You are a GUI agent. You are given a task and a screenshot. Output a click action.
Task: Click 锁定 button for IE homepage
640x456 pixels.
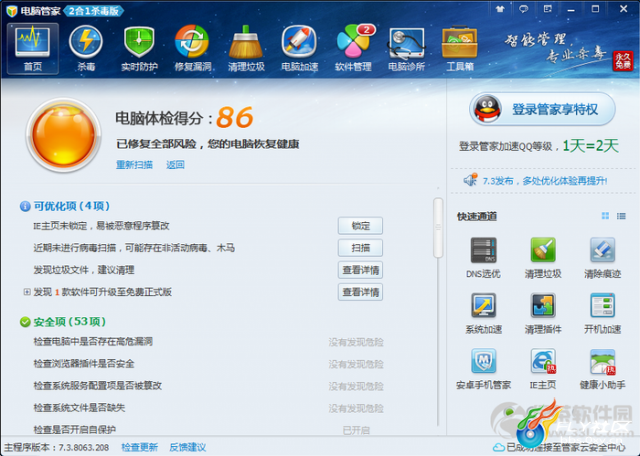point(360,226)
